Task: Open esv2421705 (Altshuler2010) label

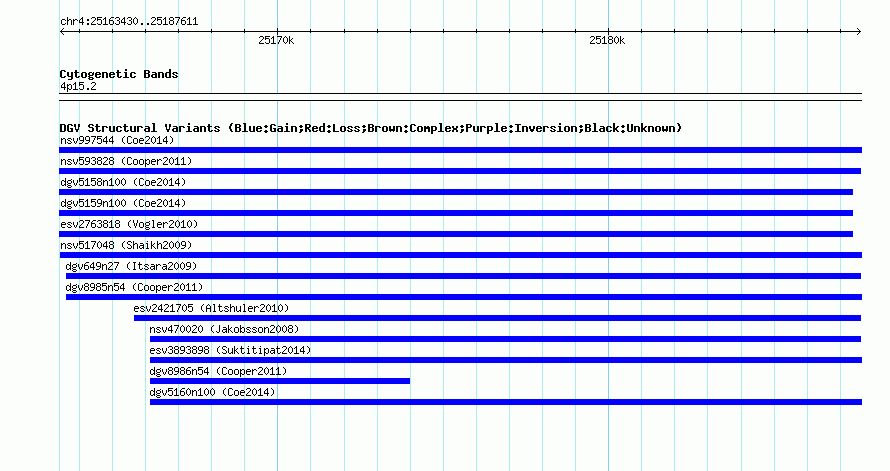Action: click(x=211, y=308)
